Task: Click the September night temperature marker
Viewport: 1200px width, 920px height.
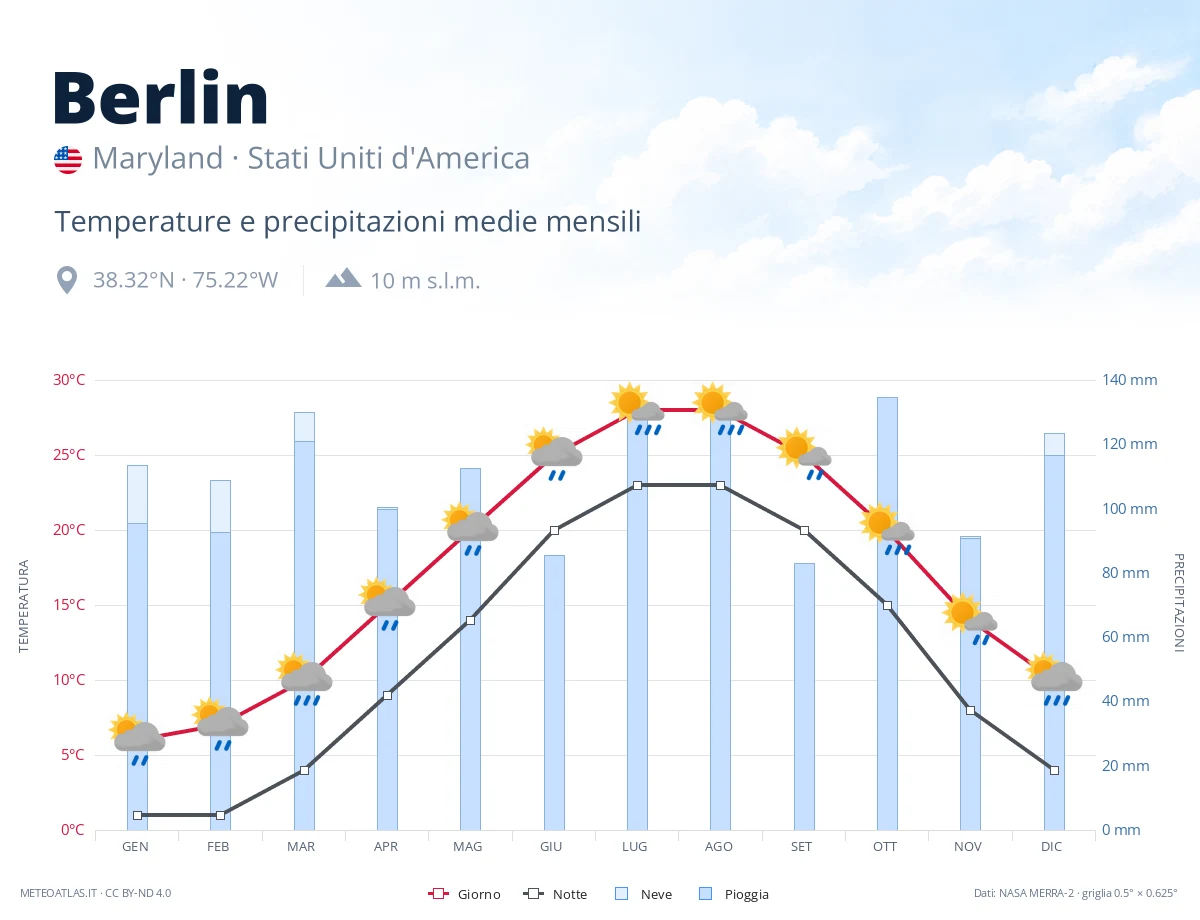Action: pyautogui.click(x=804, y=530)
